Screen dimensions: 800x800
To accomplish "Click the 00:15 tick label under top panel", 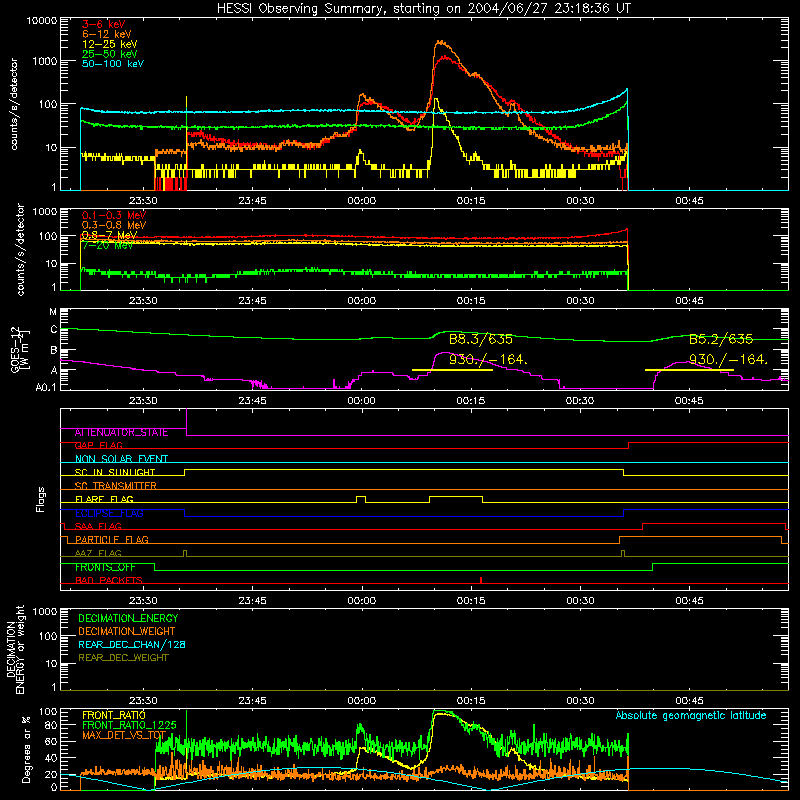I will 471,201.
